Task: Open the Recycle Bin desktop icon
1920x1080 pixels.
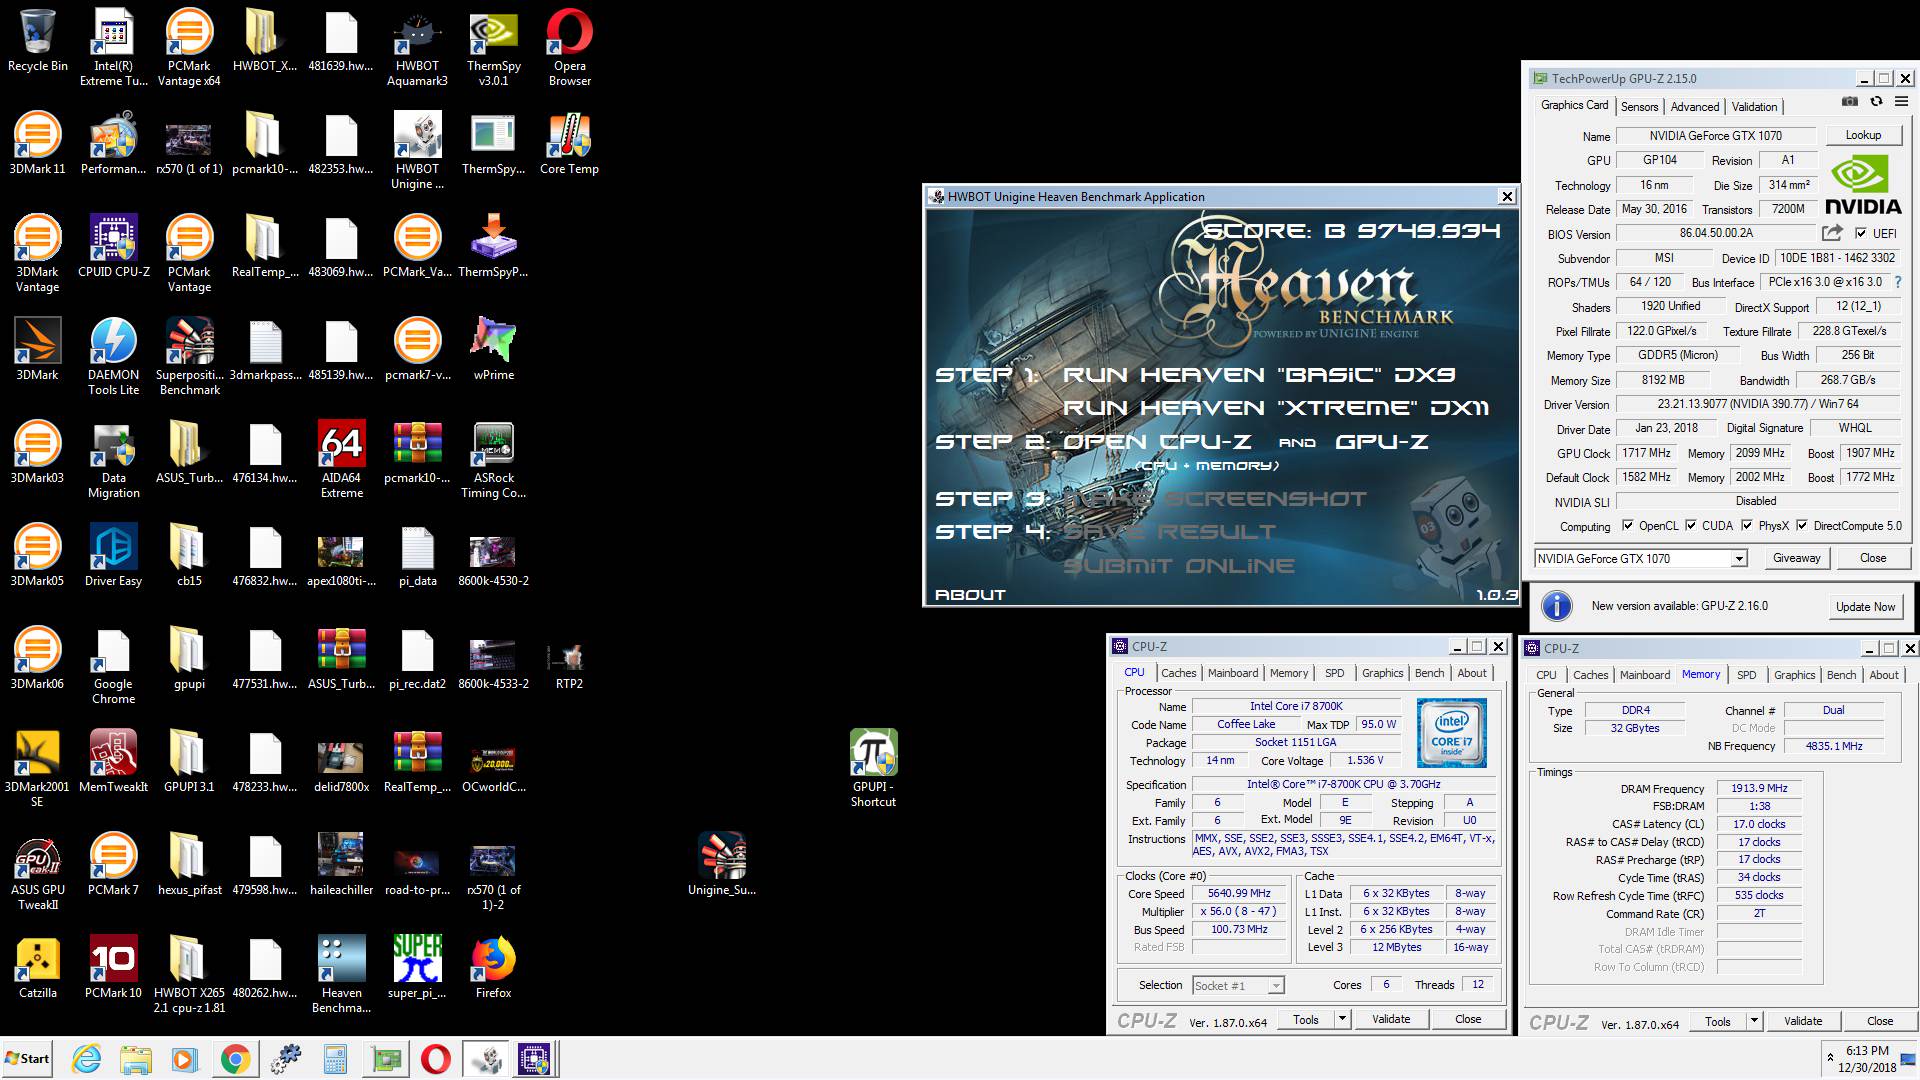Action: click(38, 40)
